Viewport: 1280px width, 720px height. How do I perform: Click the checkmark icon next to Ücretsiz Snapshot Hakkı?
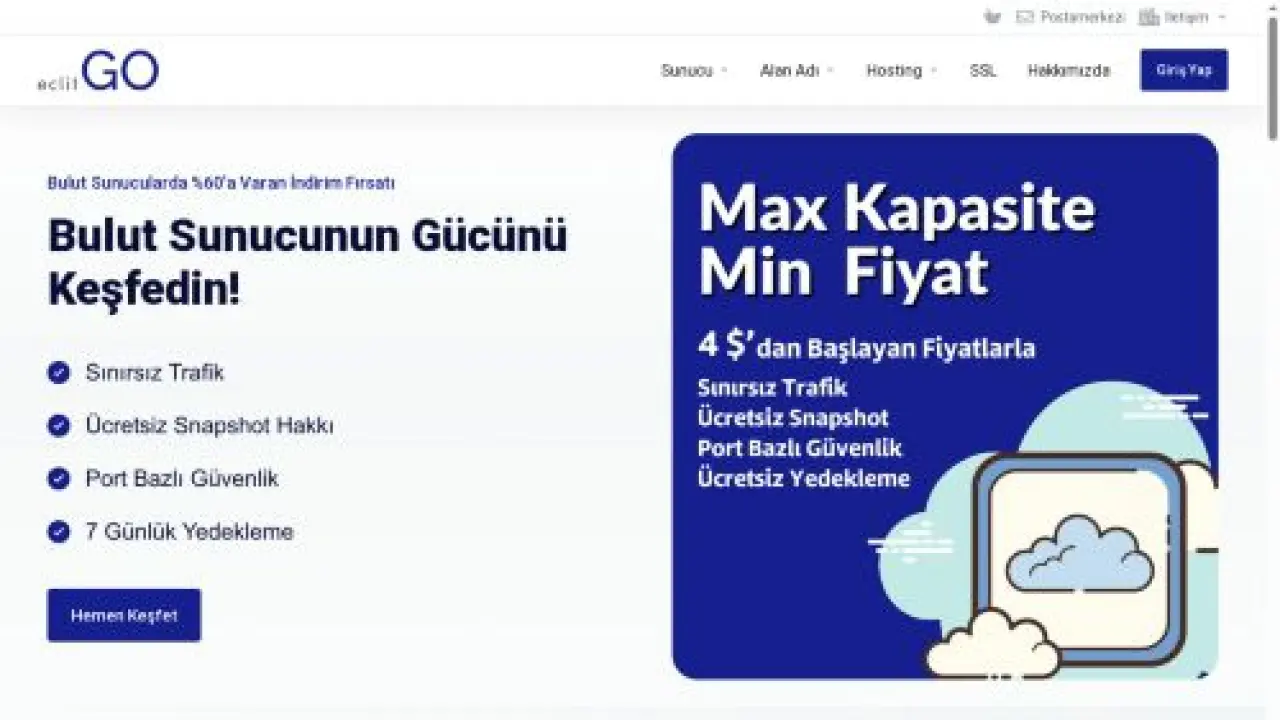(59, 425)
